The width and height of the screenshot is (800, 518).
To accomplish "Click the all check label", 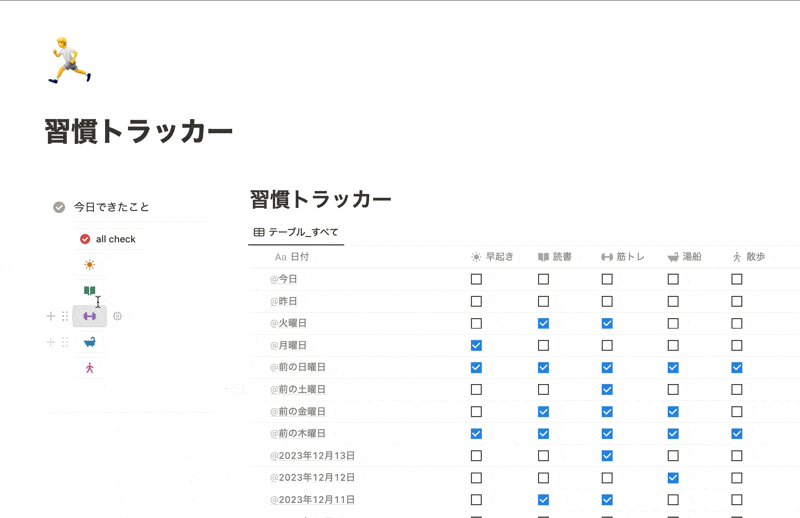I will pyautogui.click(x=116, y=239).
